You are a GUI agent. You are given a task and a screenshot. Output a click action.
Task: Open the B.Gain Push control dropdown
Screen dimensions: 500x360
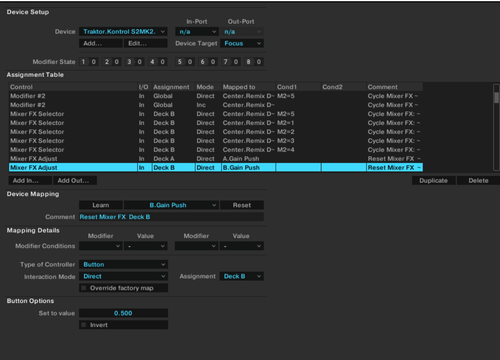click(x=171, y=205)
